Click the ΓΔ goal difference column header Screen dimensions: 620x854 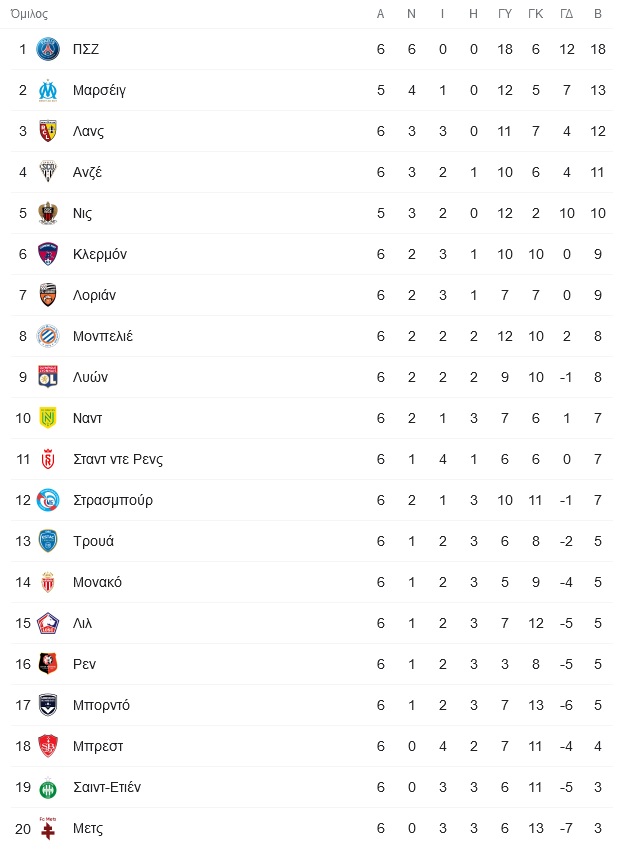pyautogui.click(x=567, y=14)
